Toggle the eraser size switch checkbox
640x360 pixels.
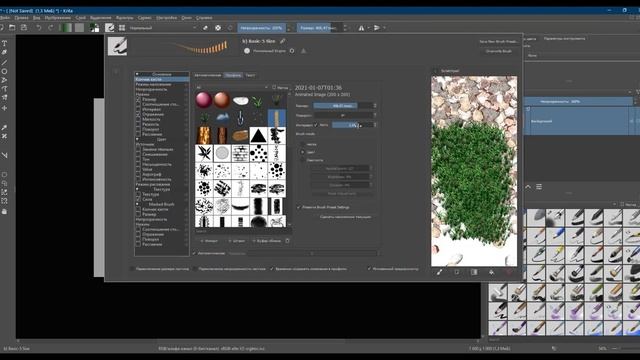[x=132, y=269]
